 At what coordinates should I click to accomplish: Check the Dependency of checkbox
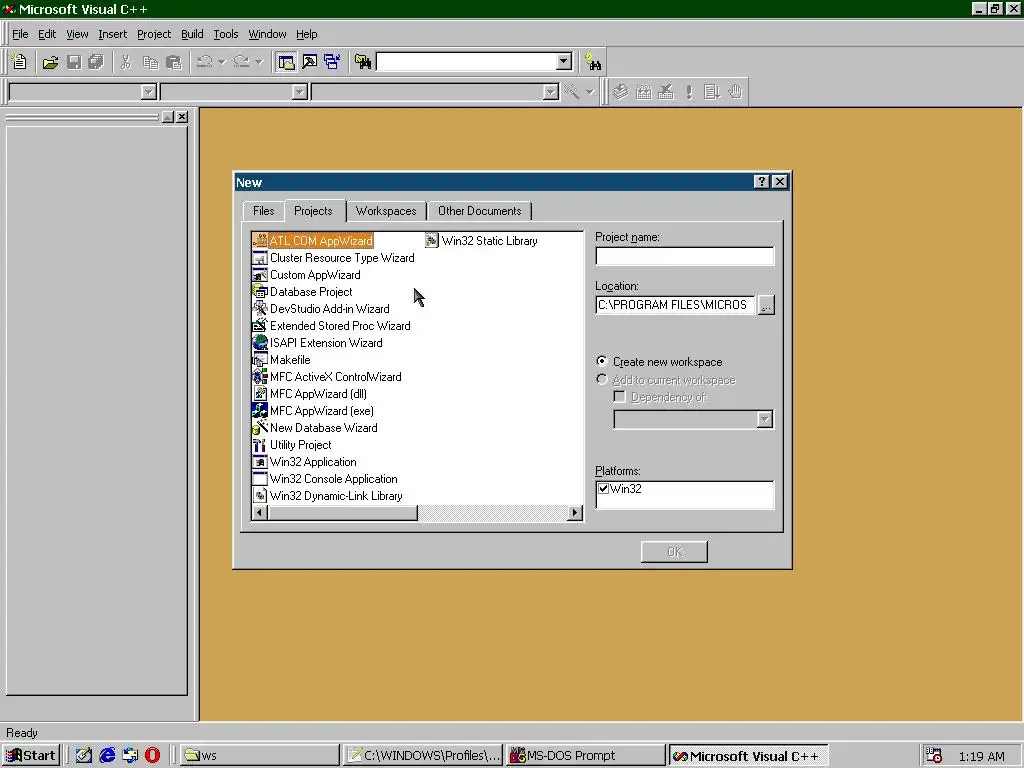620,396
